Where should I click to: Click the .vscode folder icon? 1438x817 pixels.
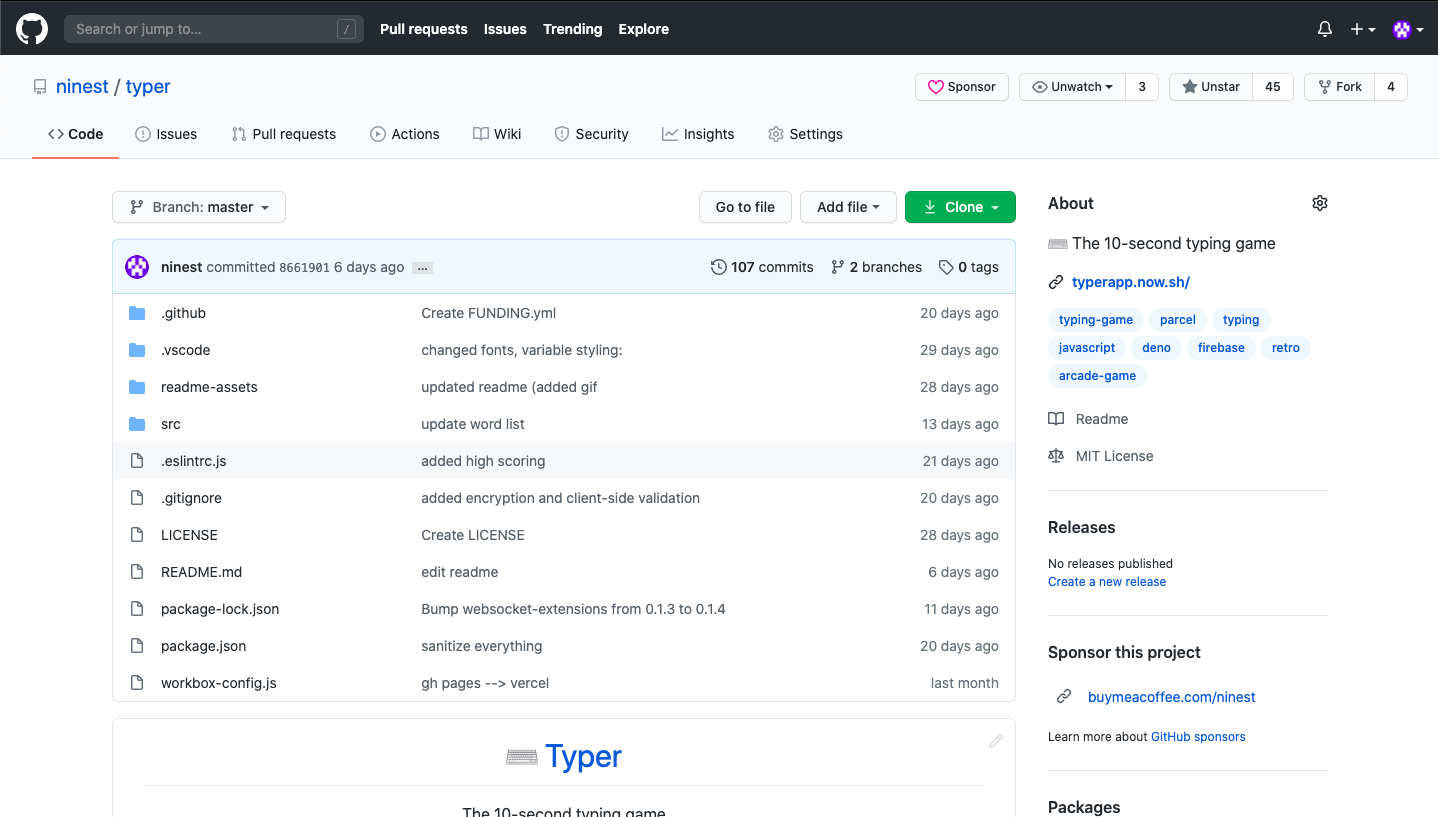(x=137, y=350)
